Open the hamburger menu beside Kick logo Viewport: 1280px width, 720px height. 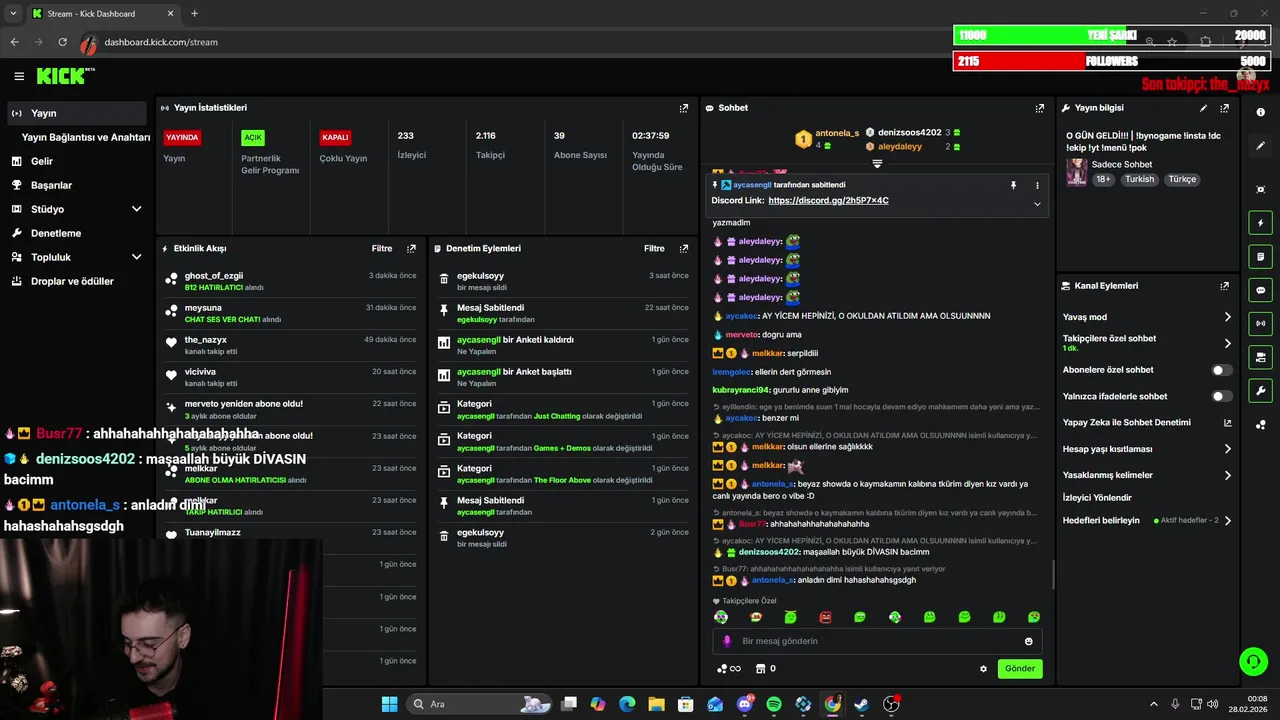tap(19, 76)
